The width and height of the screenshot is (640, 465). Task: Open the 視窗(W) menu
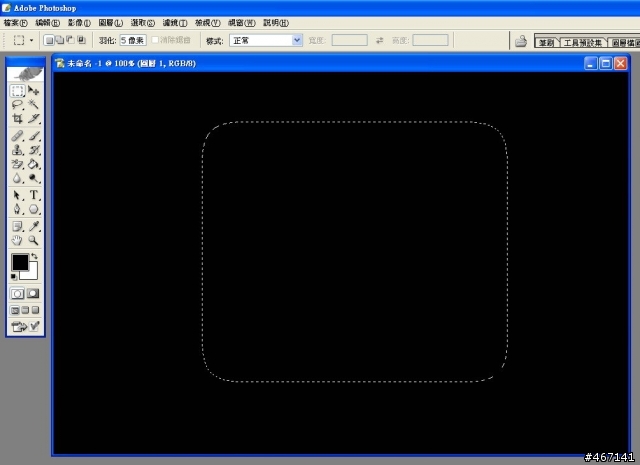(241, 23)
